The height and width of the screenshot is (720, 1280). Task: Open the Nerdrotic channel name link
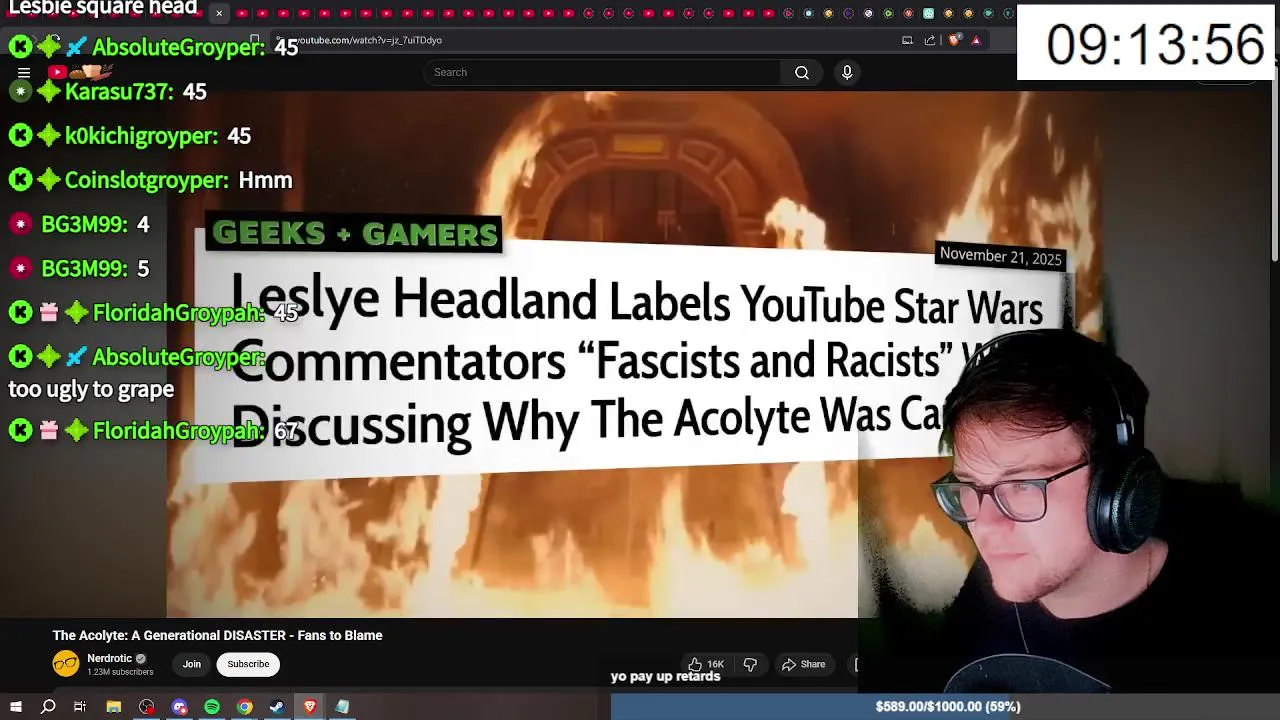(x=110, y=659)
